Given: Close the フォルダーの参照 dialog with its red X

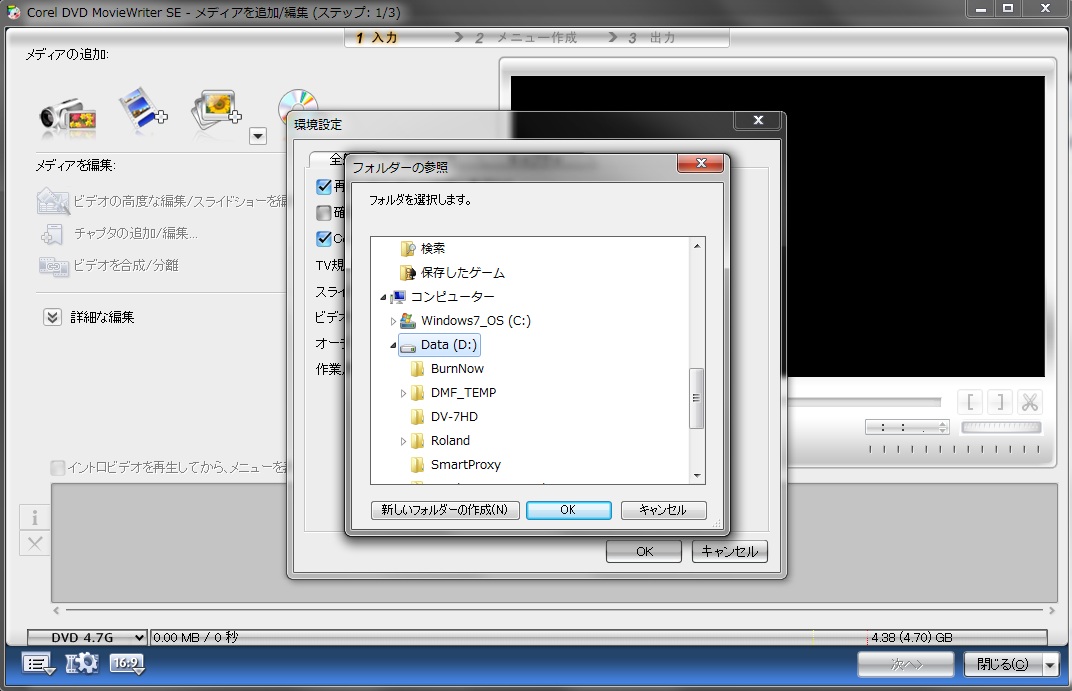Looking at the screenshot, I should (701, 163).
